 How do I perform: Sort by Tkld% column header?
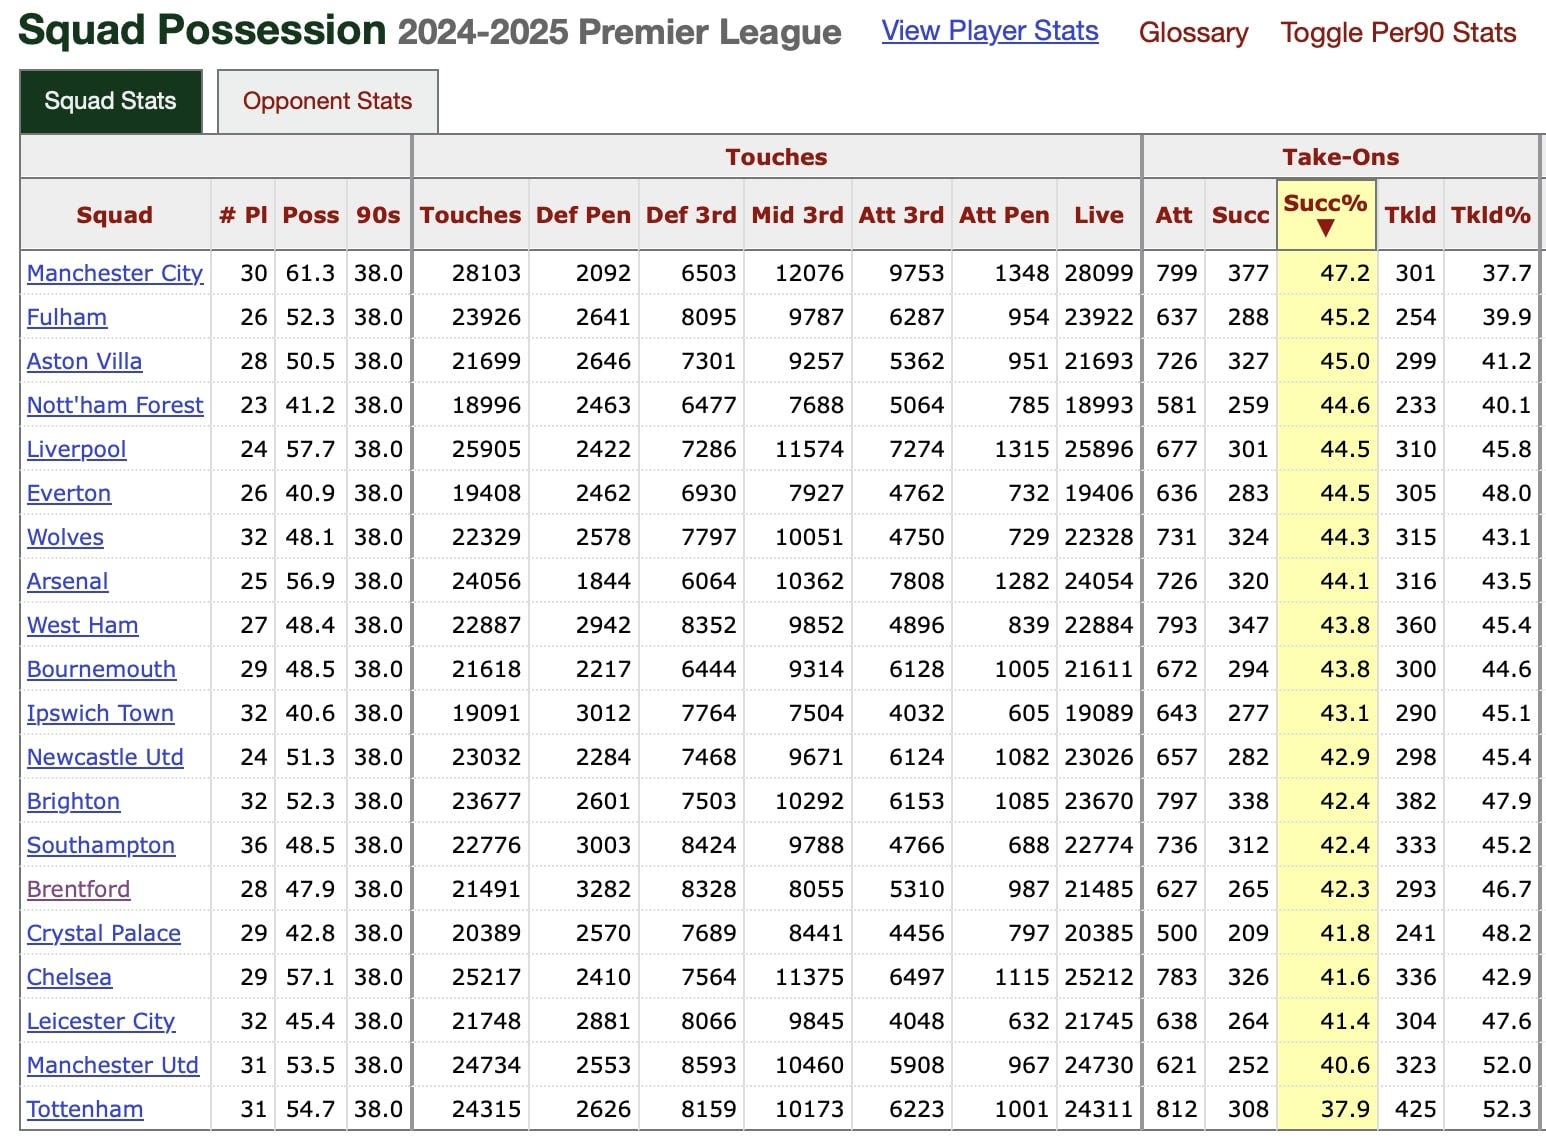[1490, 215]
